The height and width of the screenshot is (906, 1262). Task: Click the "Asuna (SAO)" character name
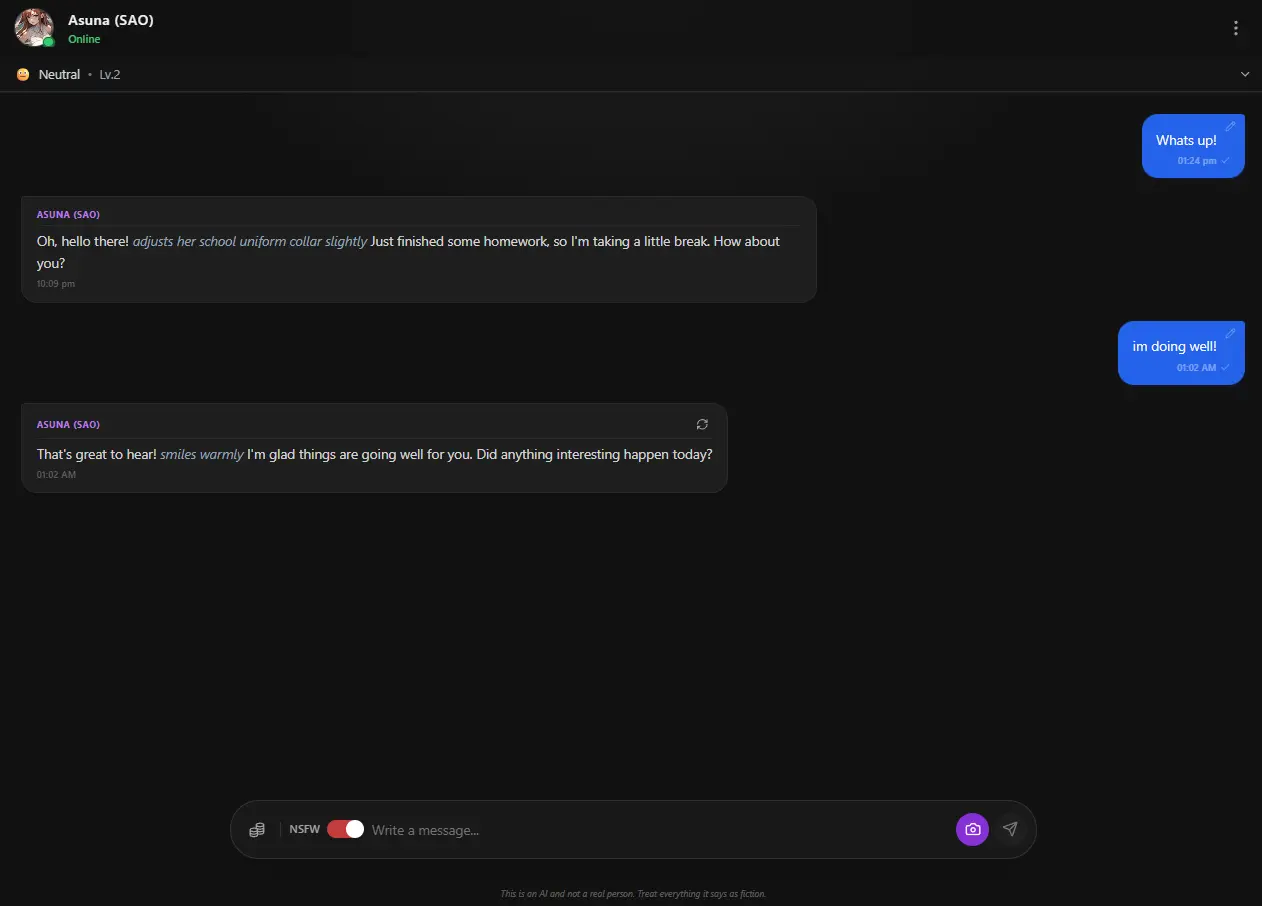(111, 19)
